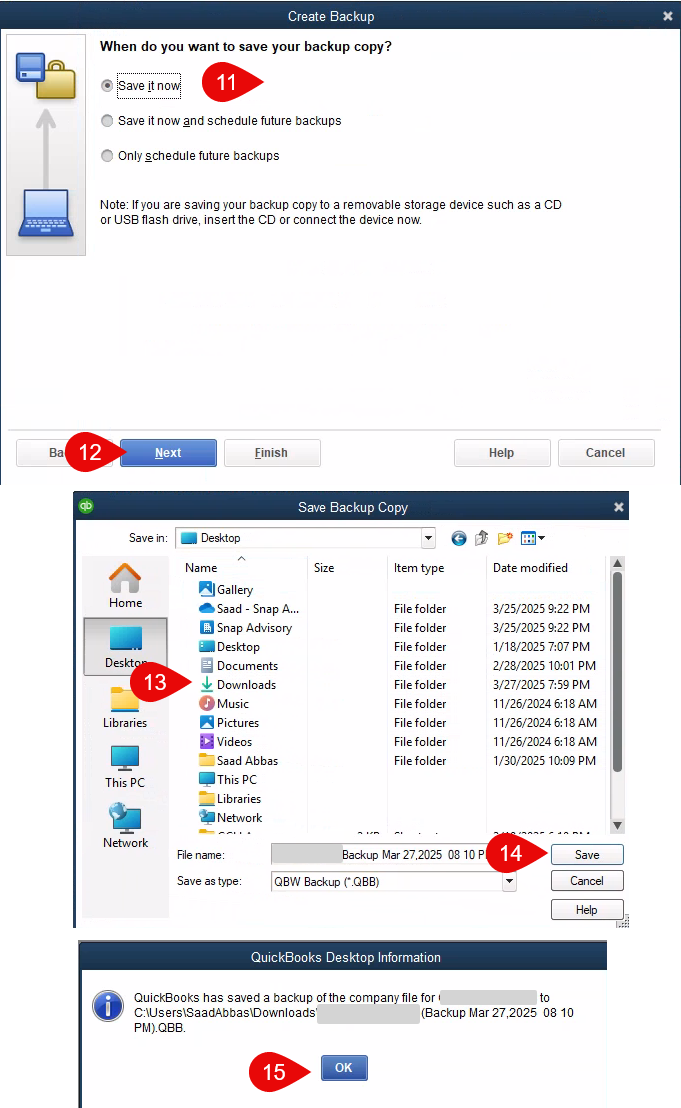Open the 'Save in' Desktop dropdown
Screen dimensions: 681x1108
pos(428,538)
